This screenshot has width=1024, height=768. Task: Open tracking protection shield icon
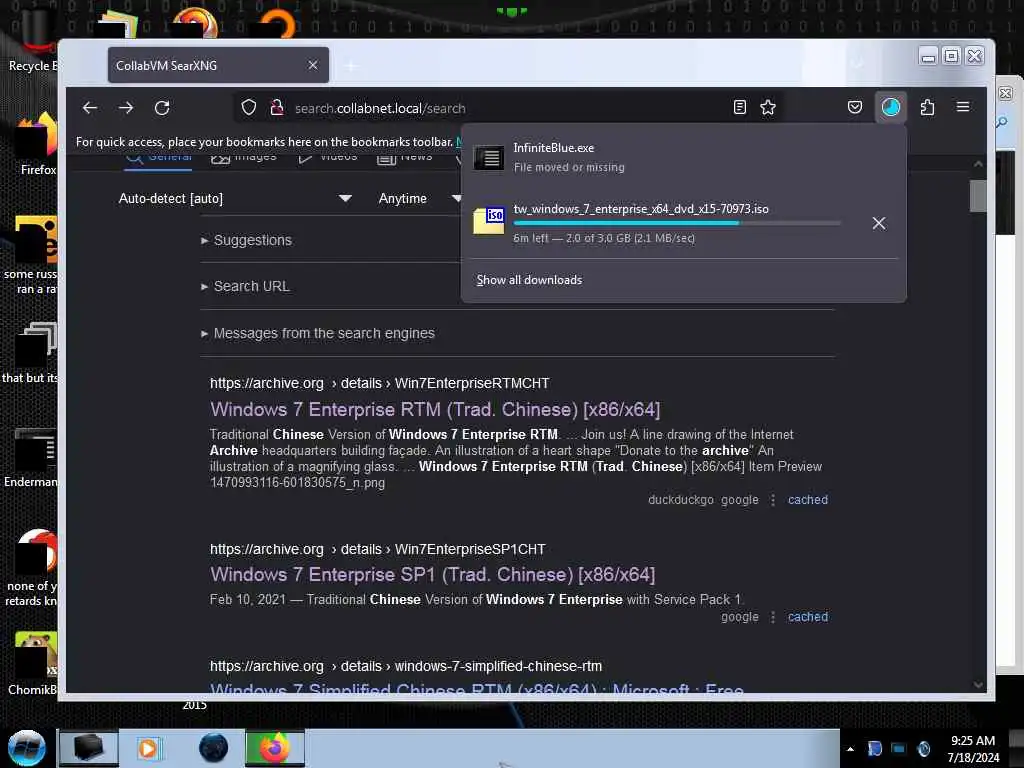coord(249,108)
